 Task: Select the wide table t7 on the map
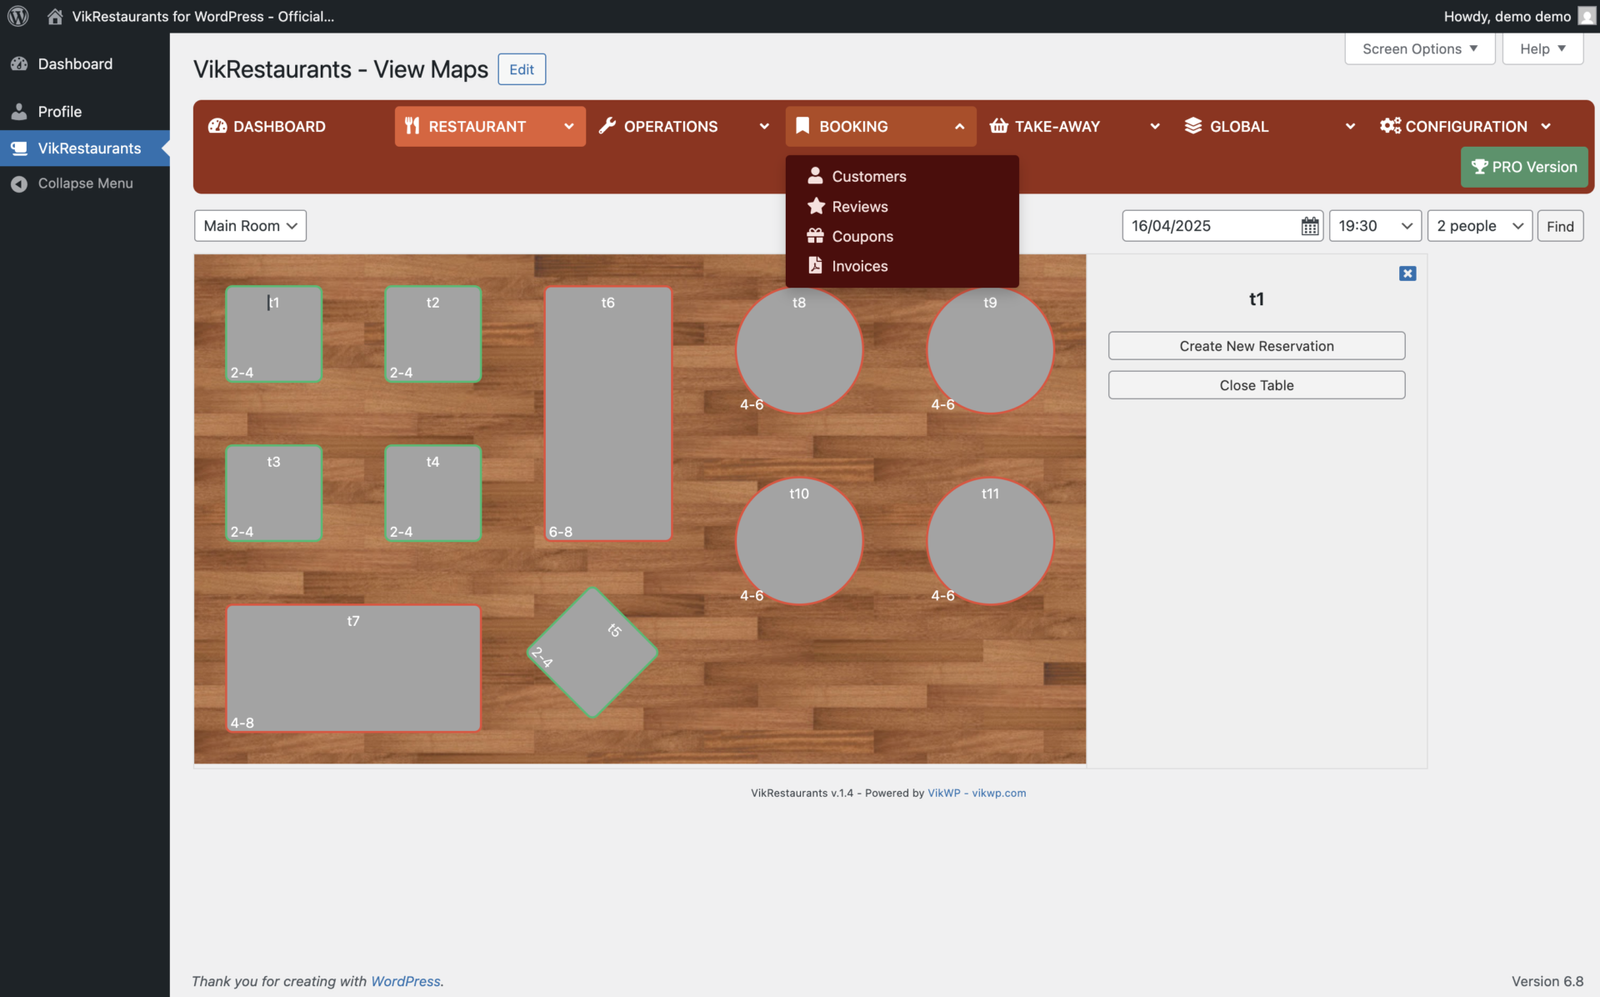click(x=353, y=668)
